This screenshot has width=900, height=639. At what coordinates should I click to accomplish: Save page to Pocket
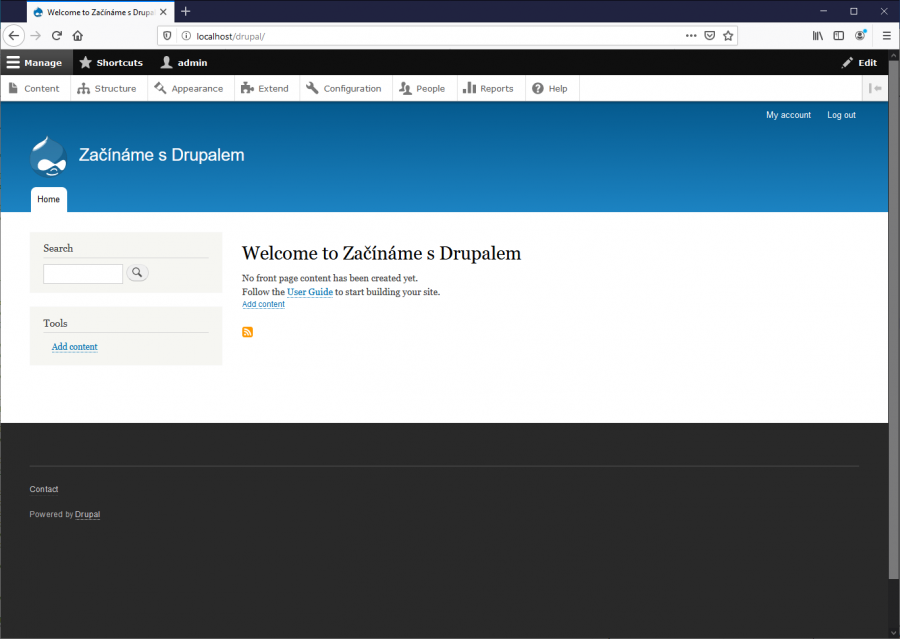coord(710,36)
